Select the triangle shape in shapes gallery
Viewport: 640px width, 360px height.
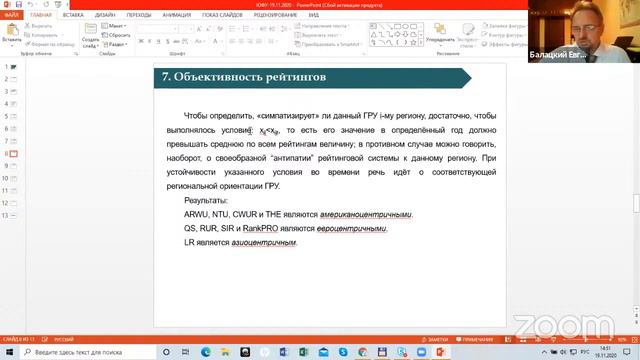(x=373, y=35)
